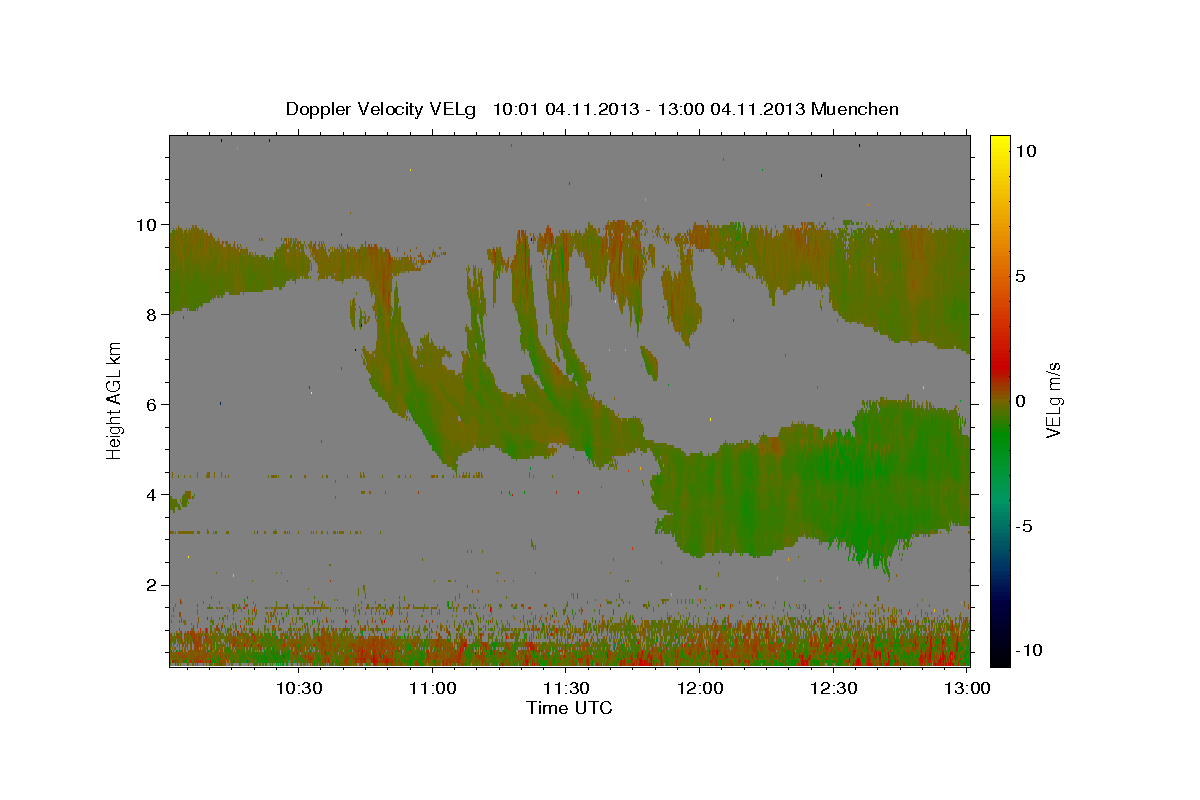The height and width of the screenshot is (800, 1200).
Task: Click the height label '10' on y-axis
Action: (x=147, y=224)
